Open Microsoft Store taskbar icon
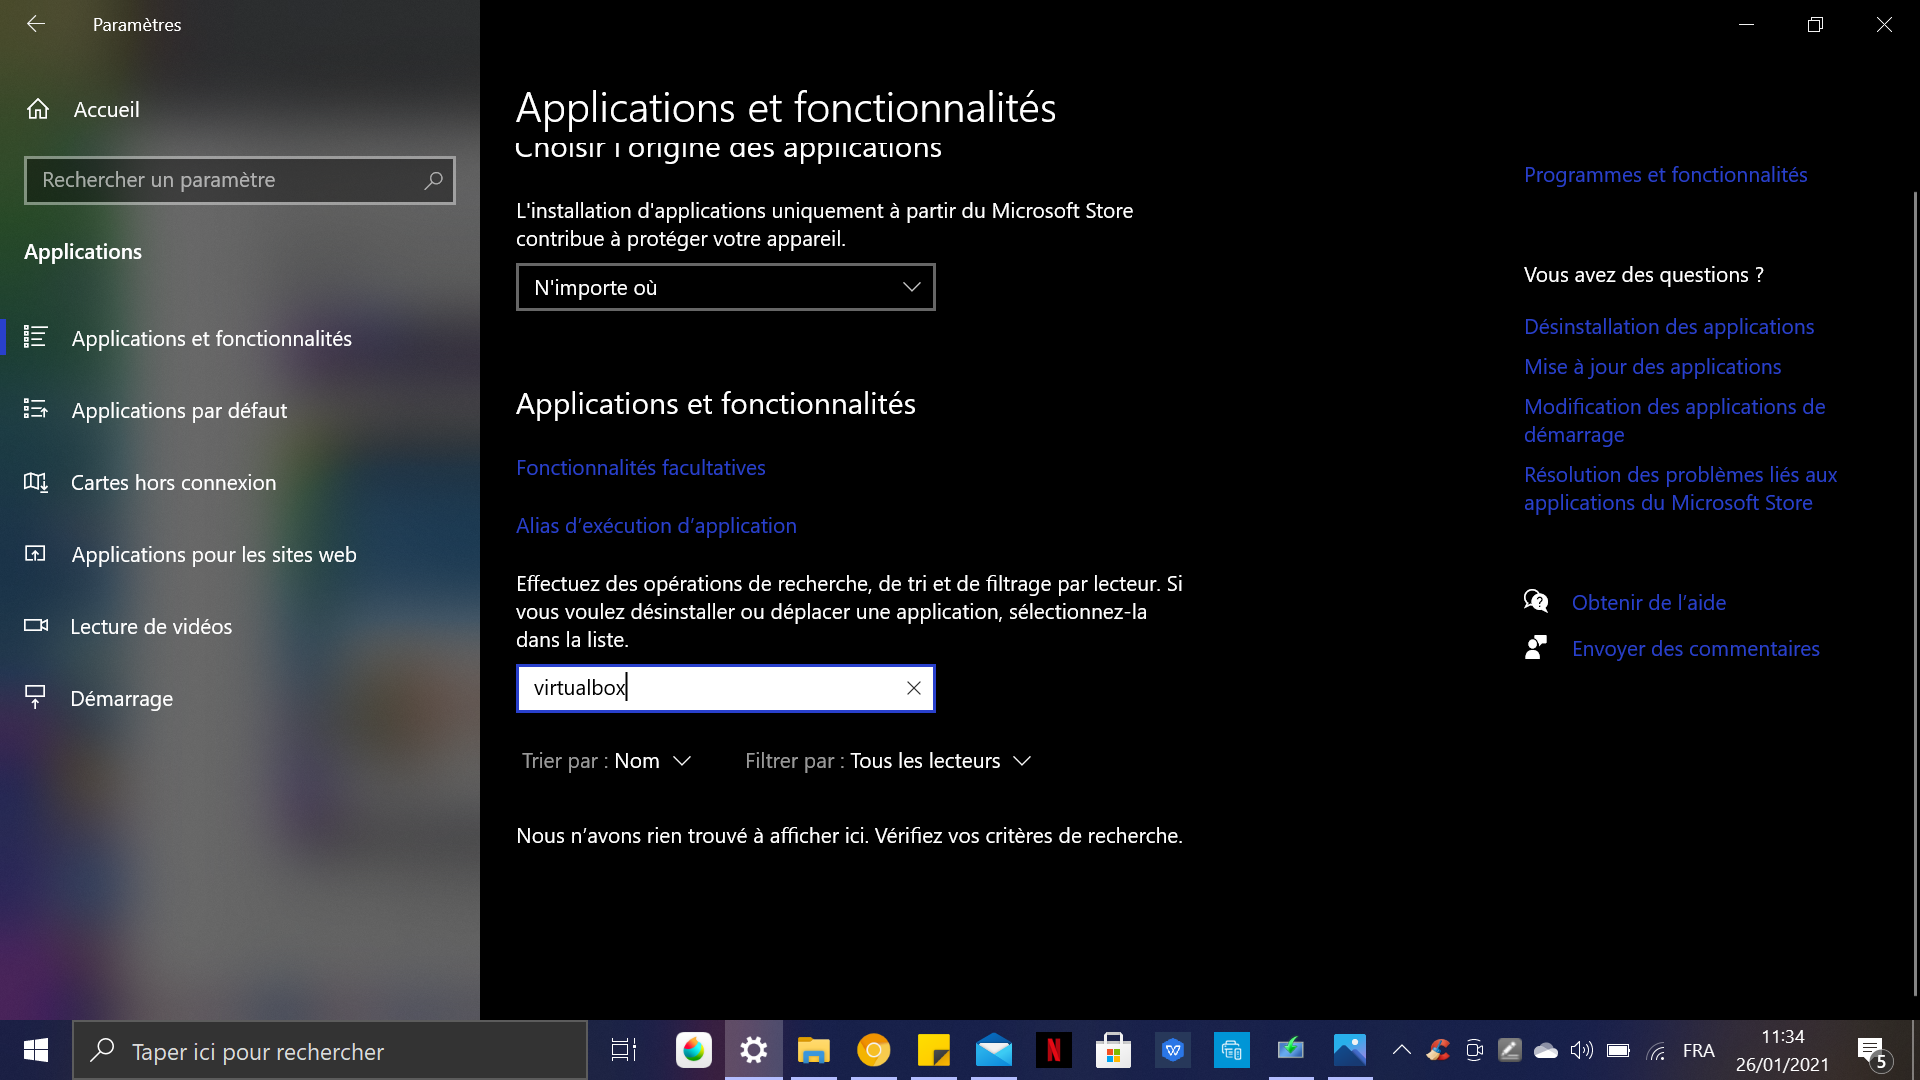This screenshot has height=1080, width=1920. 1112,1050
